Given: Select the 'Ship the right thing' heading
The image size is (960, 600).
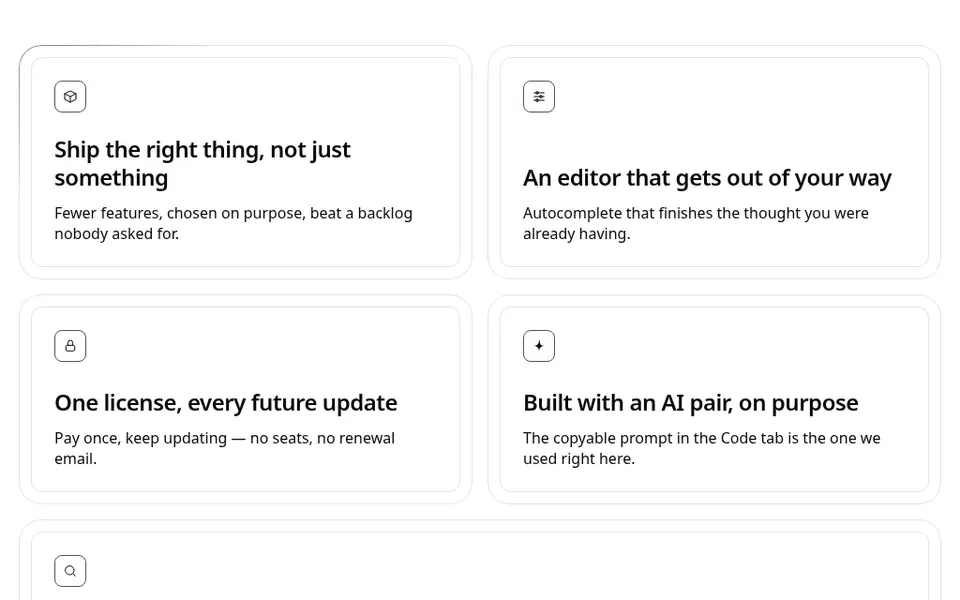Looking at the screenshot, I should 203,163.
